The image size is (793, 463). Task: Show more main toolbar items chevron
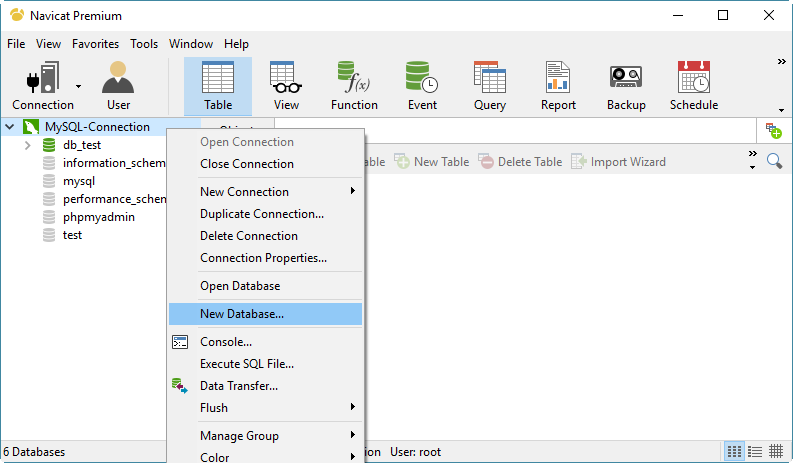click(x=781, y=62)
